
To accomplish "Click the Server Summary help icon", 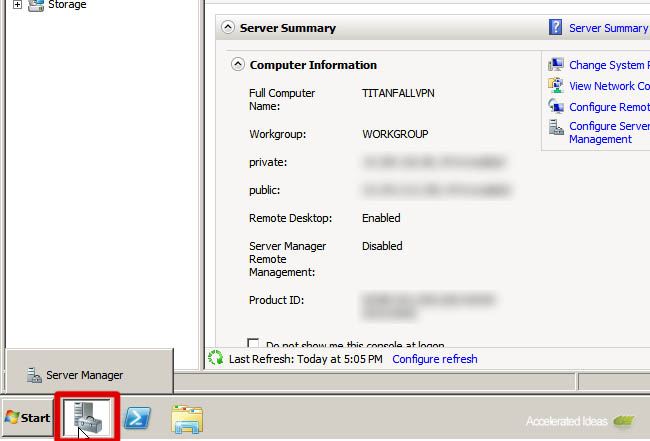I will (555, 27).
